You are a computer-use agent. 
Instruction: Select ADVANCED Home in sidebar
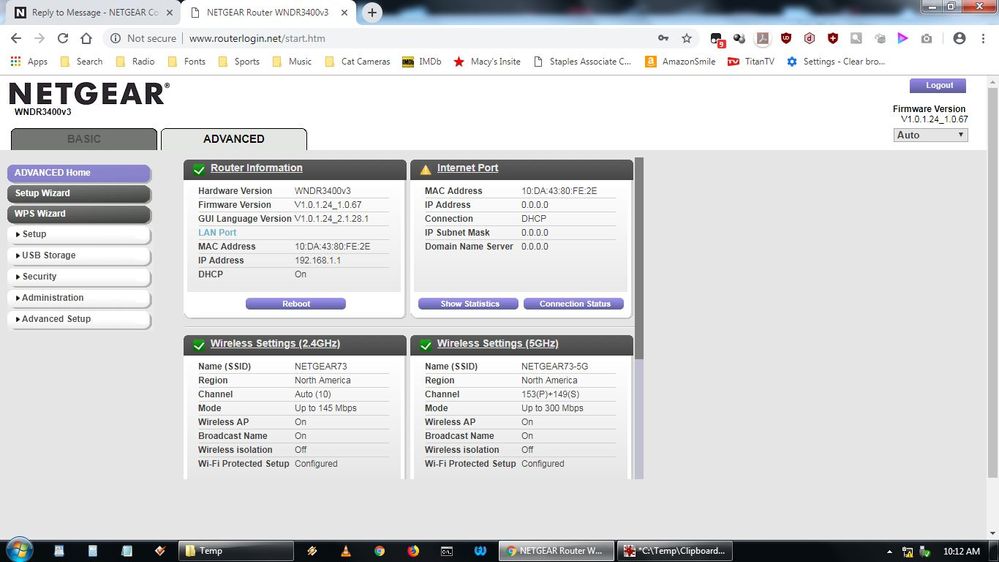coord(78,173)
